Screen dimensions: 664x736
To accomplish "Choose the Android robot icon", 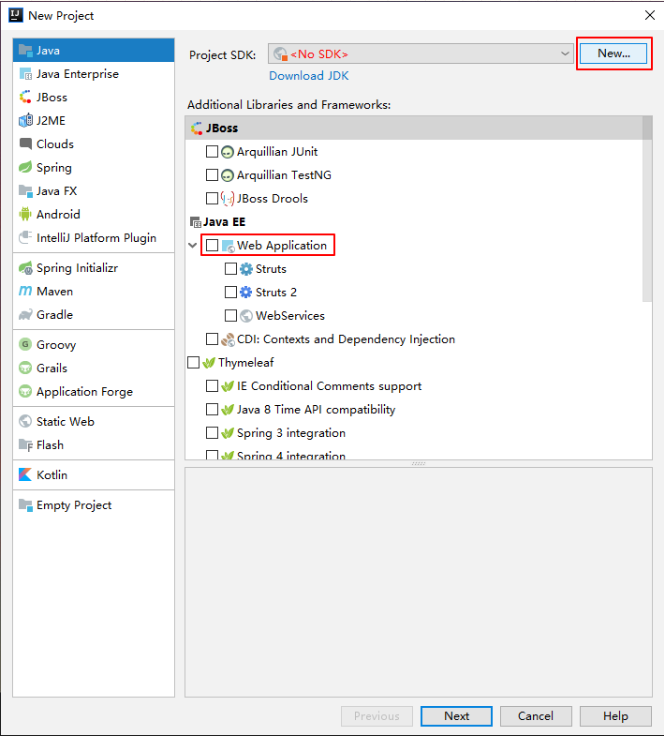I will tap(27, 214).
